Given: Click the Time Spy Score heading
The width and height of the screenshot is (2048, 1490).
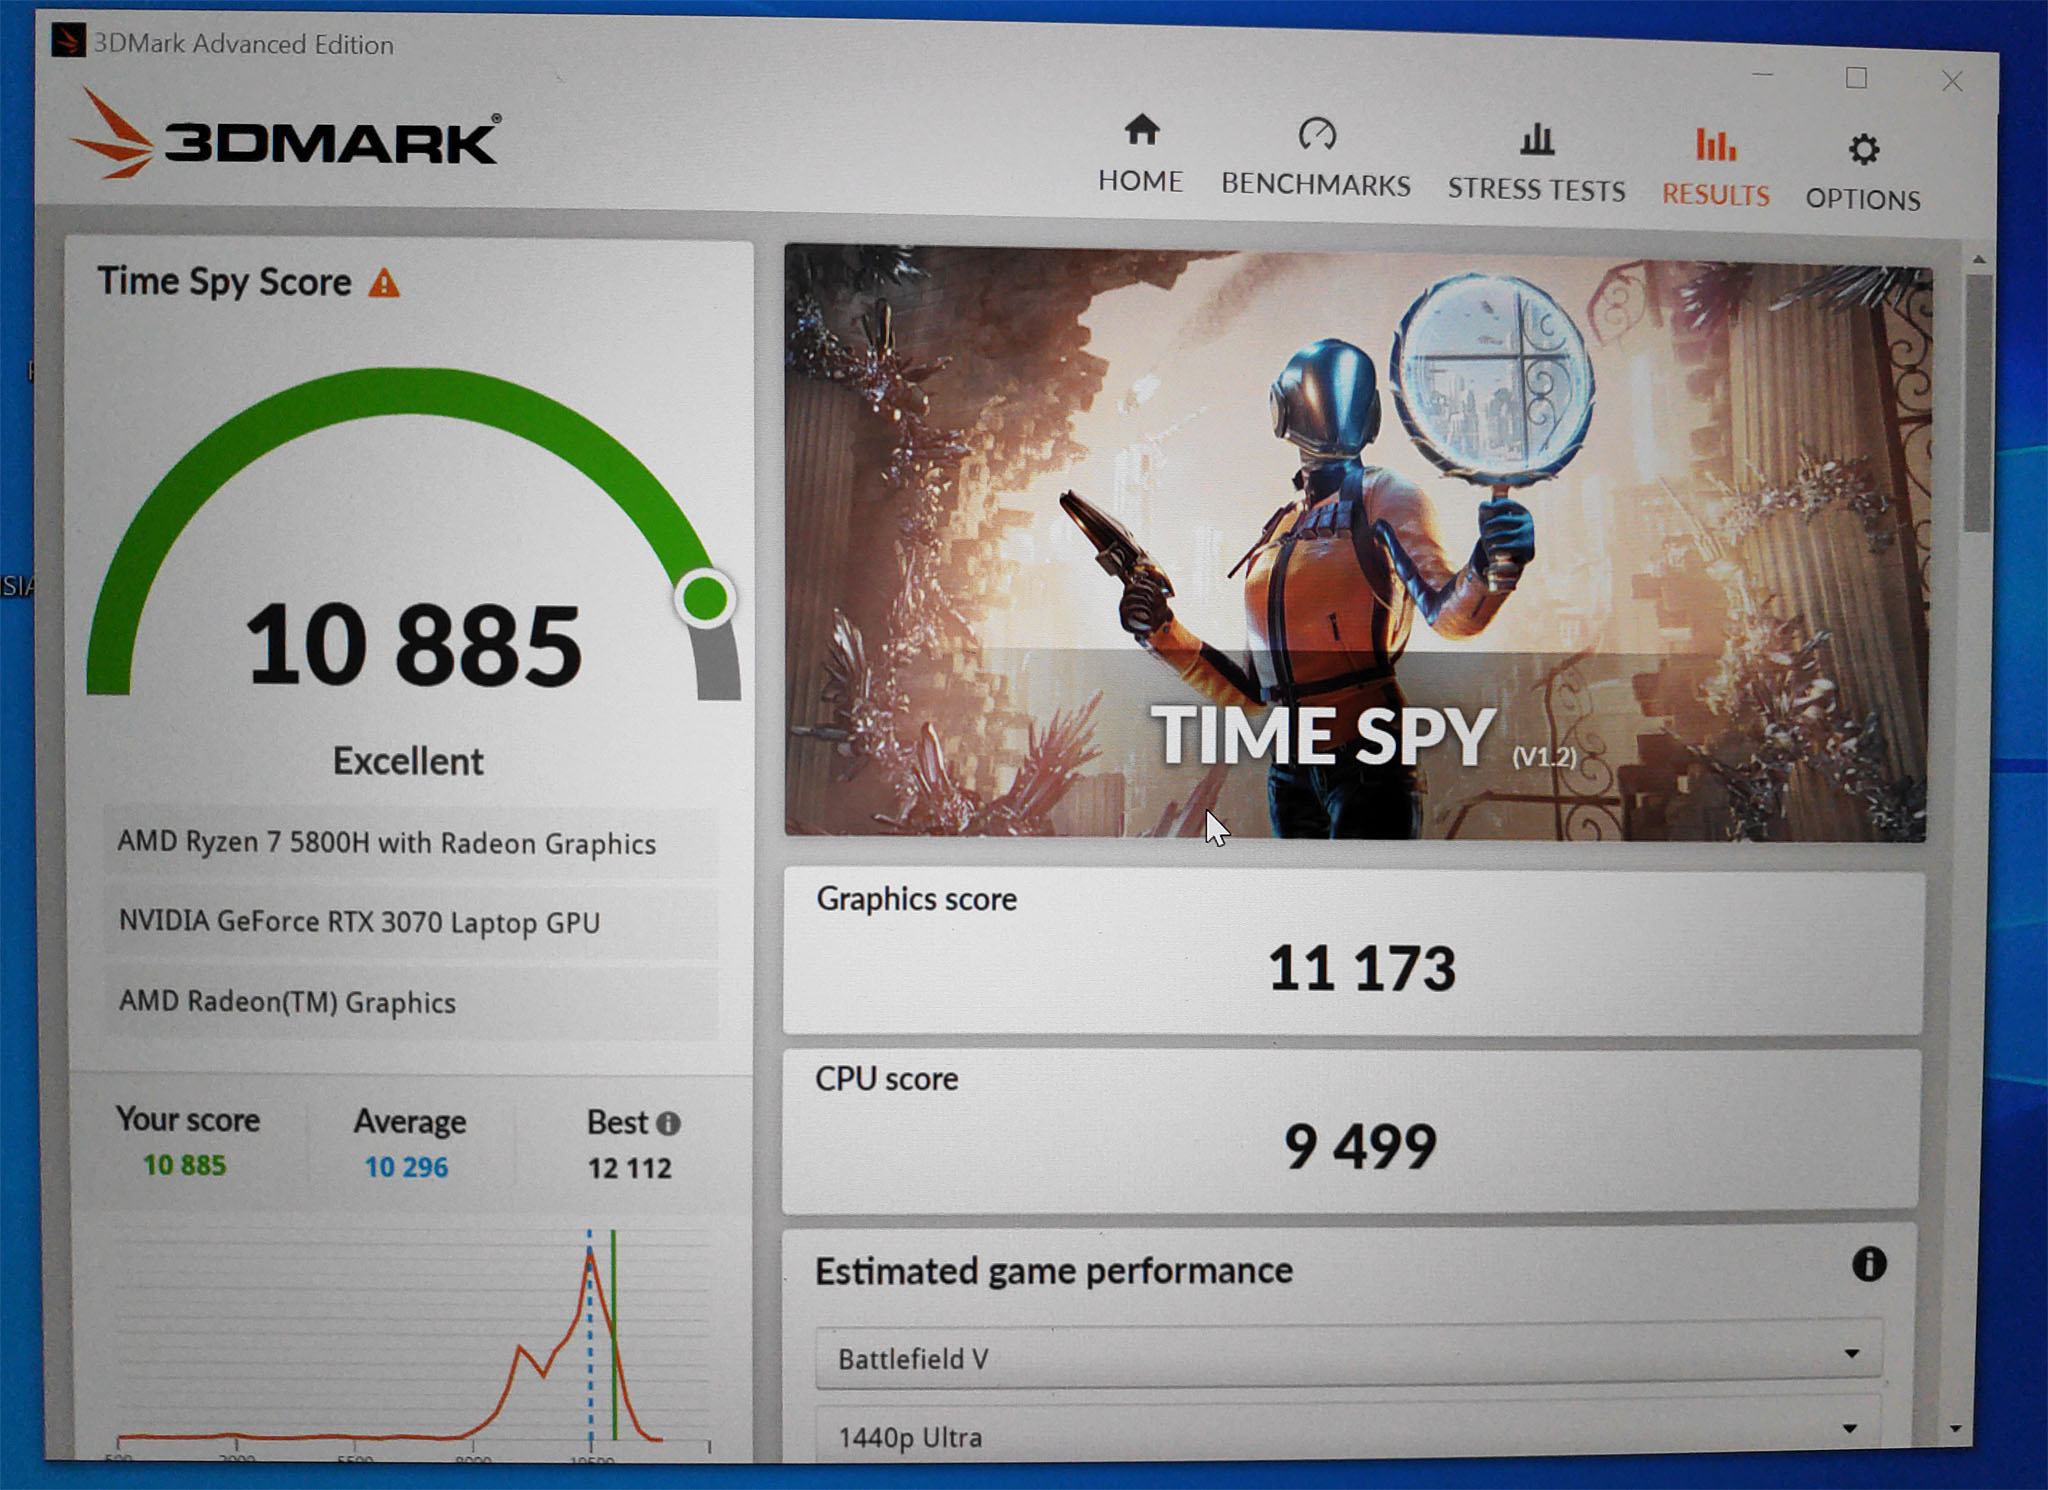Looking at the screenshot, I should point(224,282).
